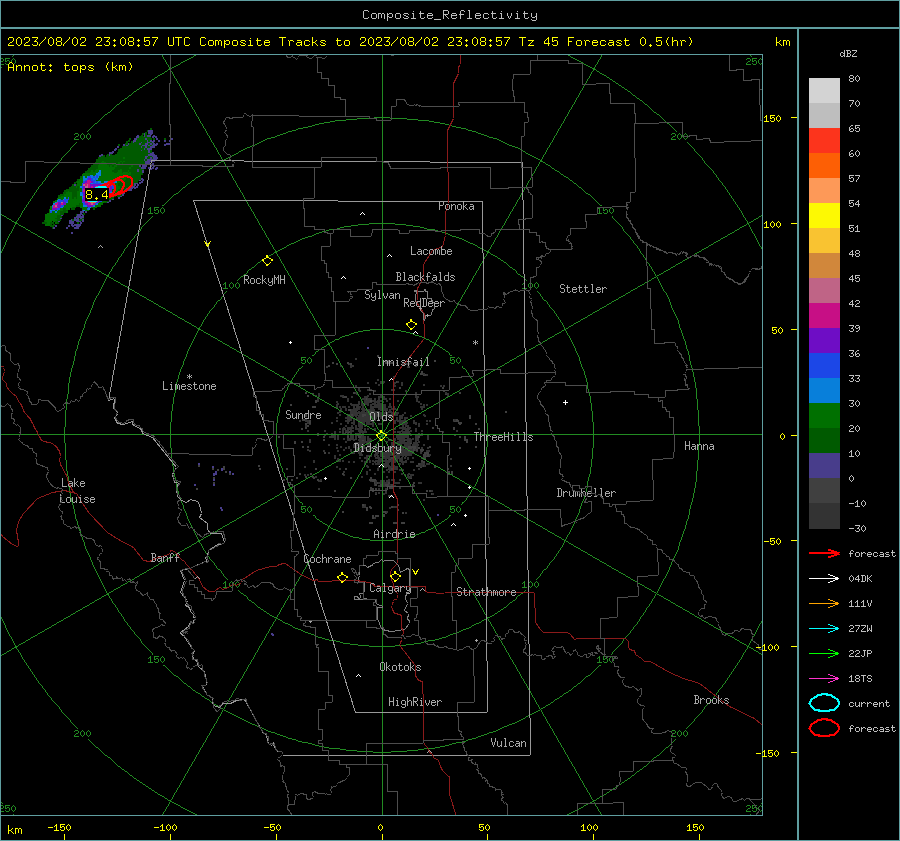The width and height of the screenshot is (900, 841).
Task: Click the Olds town label
Action: [381, 417]
